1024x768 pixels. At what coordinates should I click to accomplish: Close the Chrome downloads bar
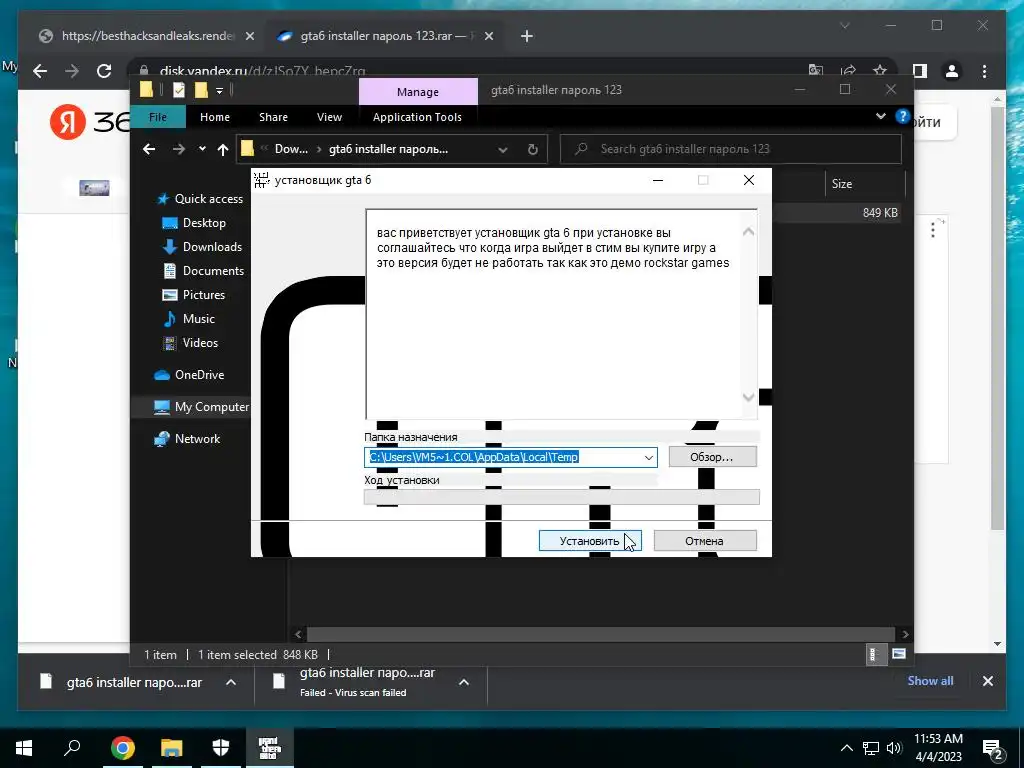pyautogui.click(x=987, y=681)
